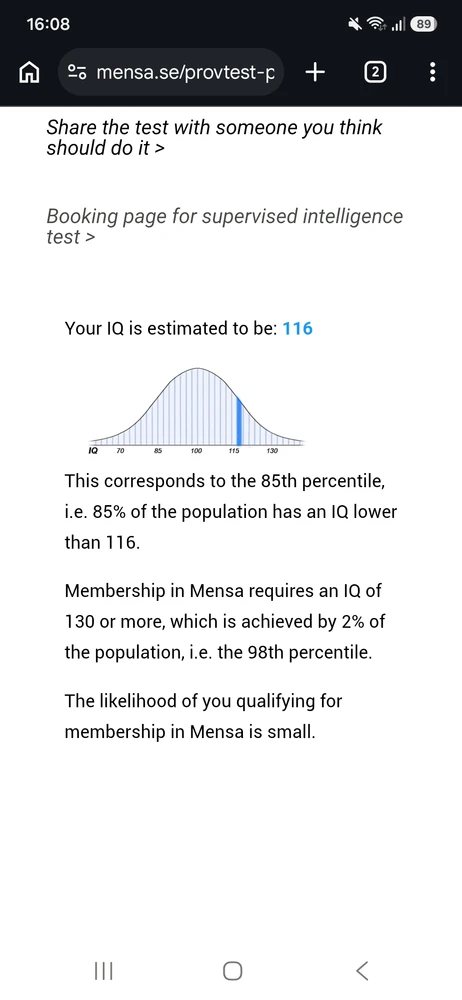Tap the IQ bell curve chart

pos(197,410)
